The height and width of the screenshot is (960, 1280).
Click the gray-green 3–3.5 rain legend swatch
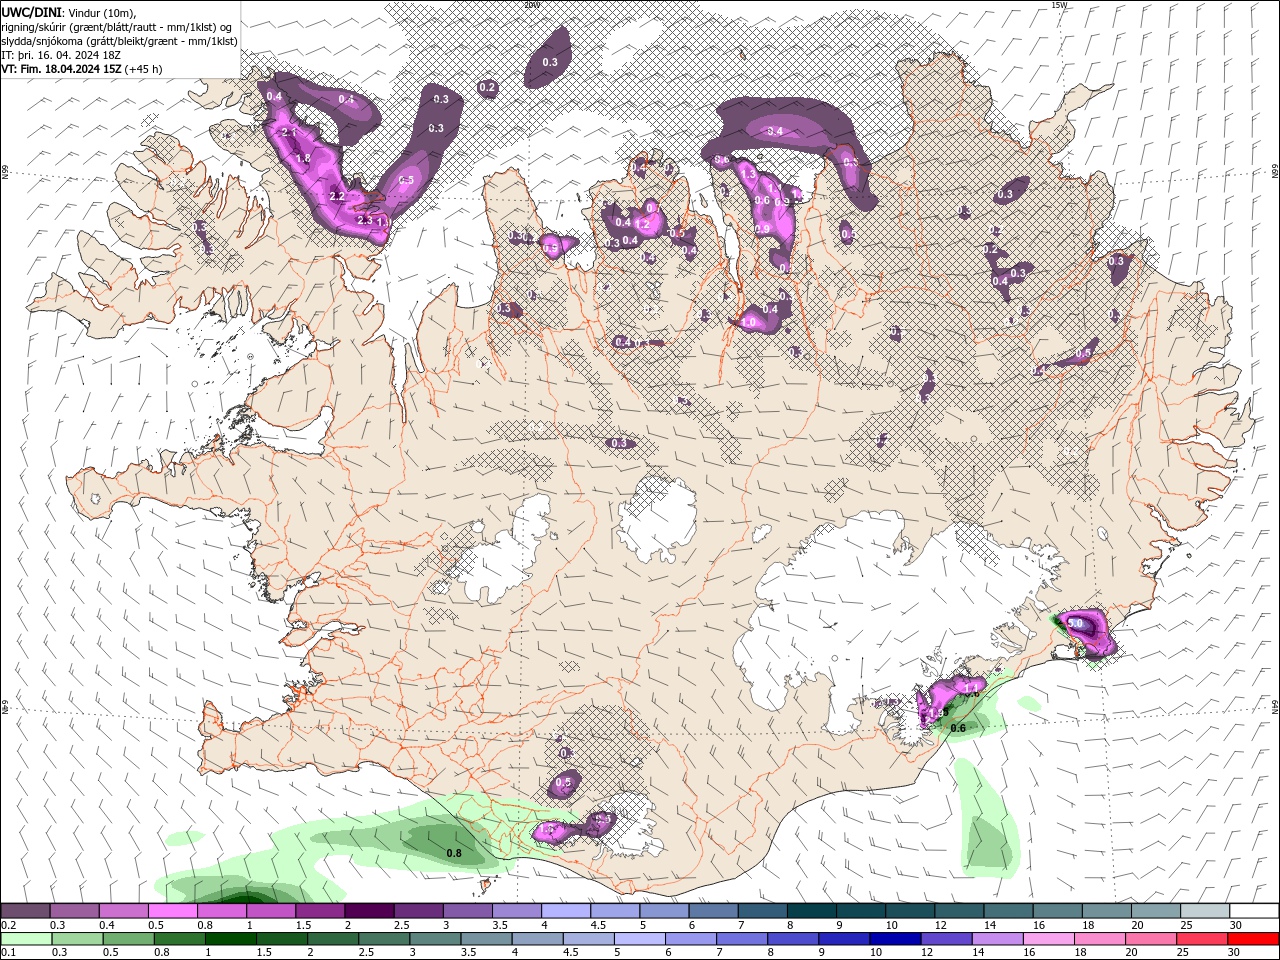point(435,939)
